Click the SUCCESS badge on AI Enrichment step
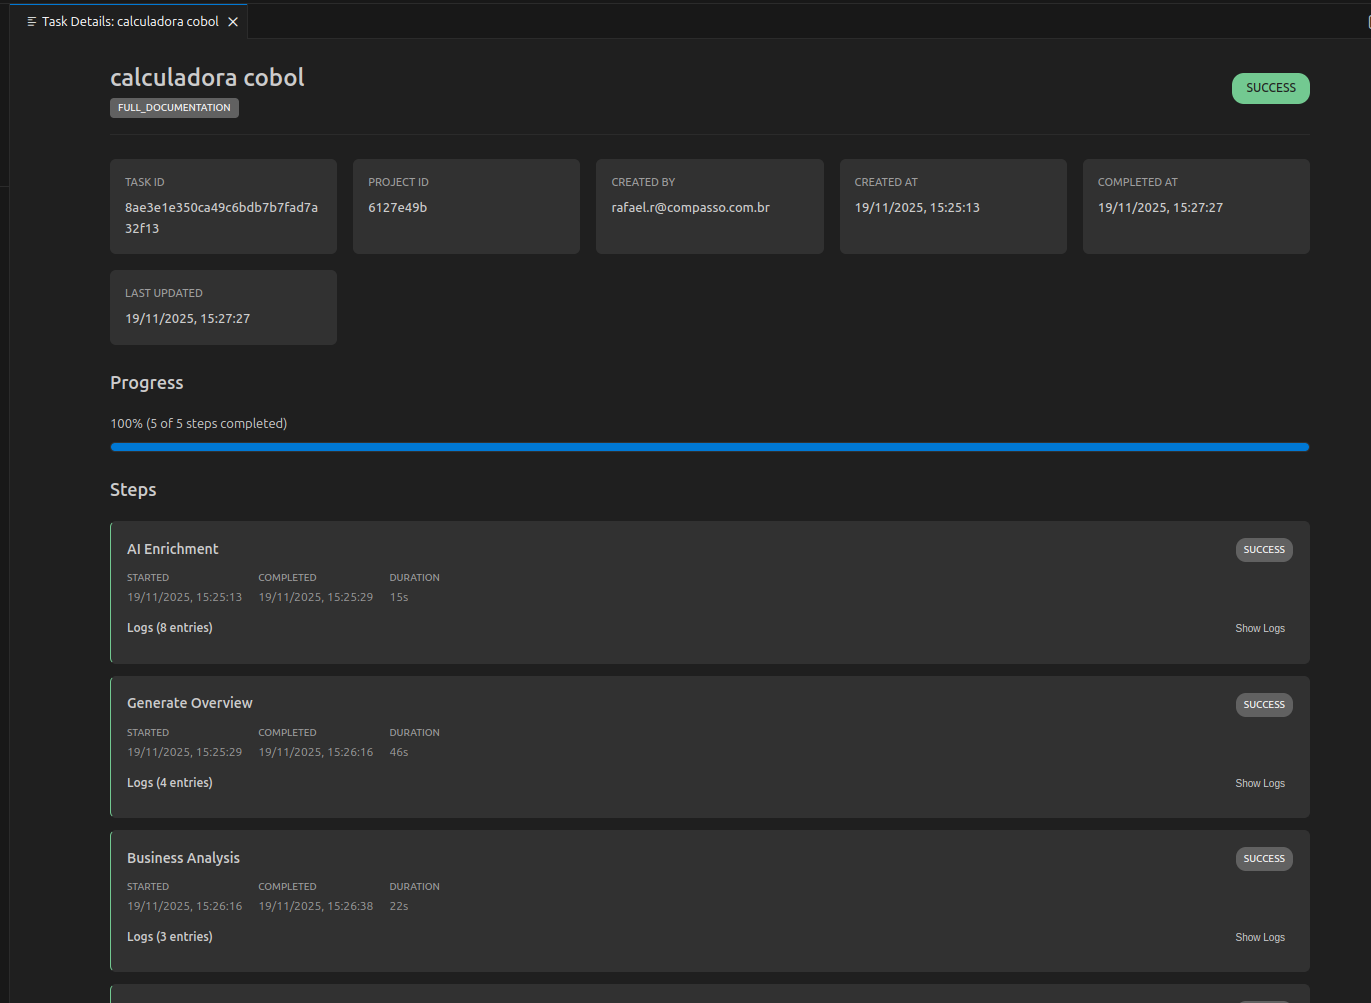The image size is (1371, 1003). point(1263,549)
